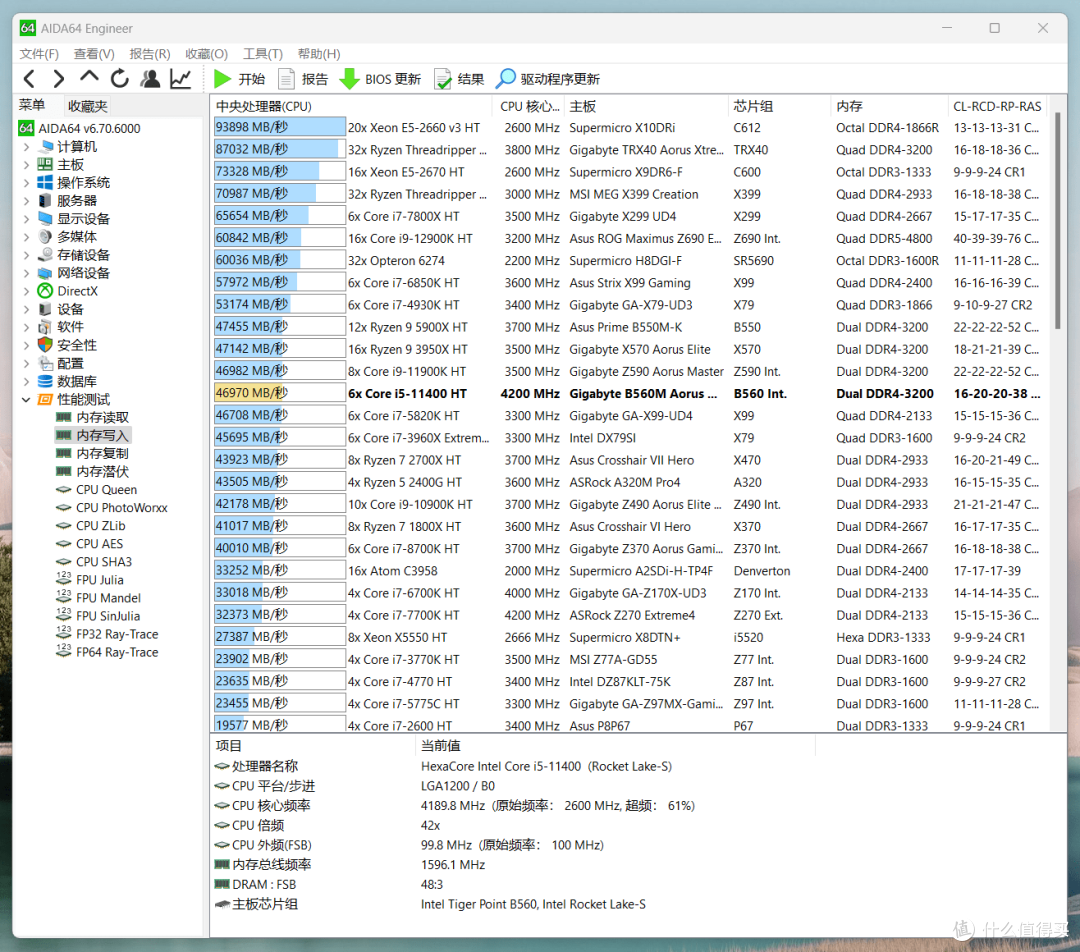Click the 操作系统 Windows logo icon
This screenshot has height=952, width=1080.
(x=45, y=183)
